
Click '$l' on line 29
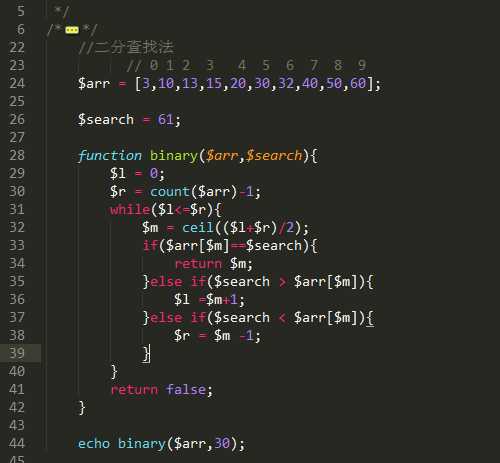coord(118,174)
